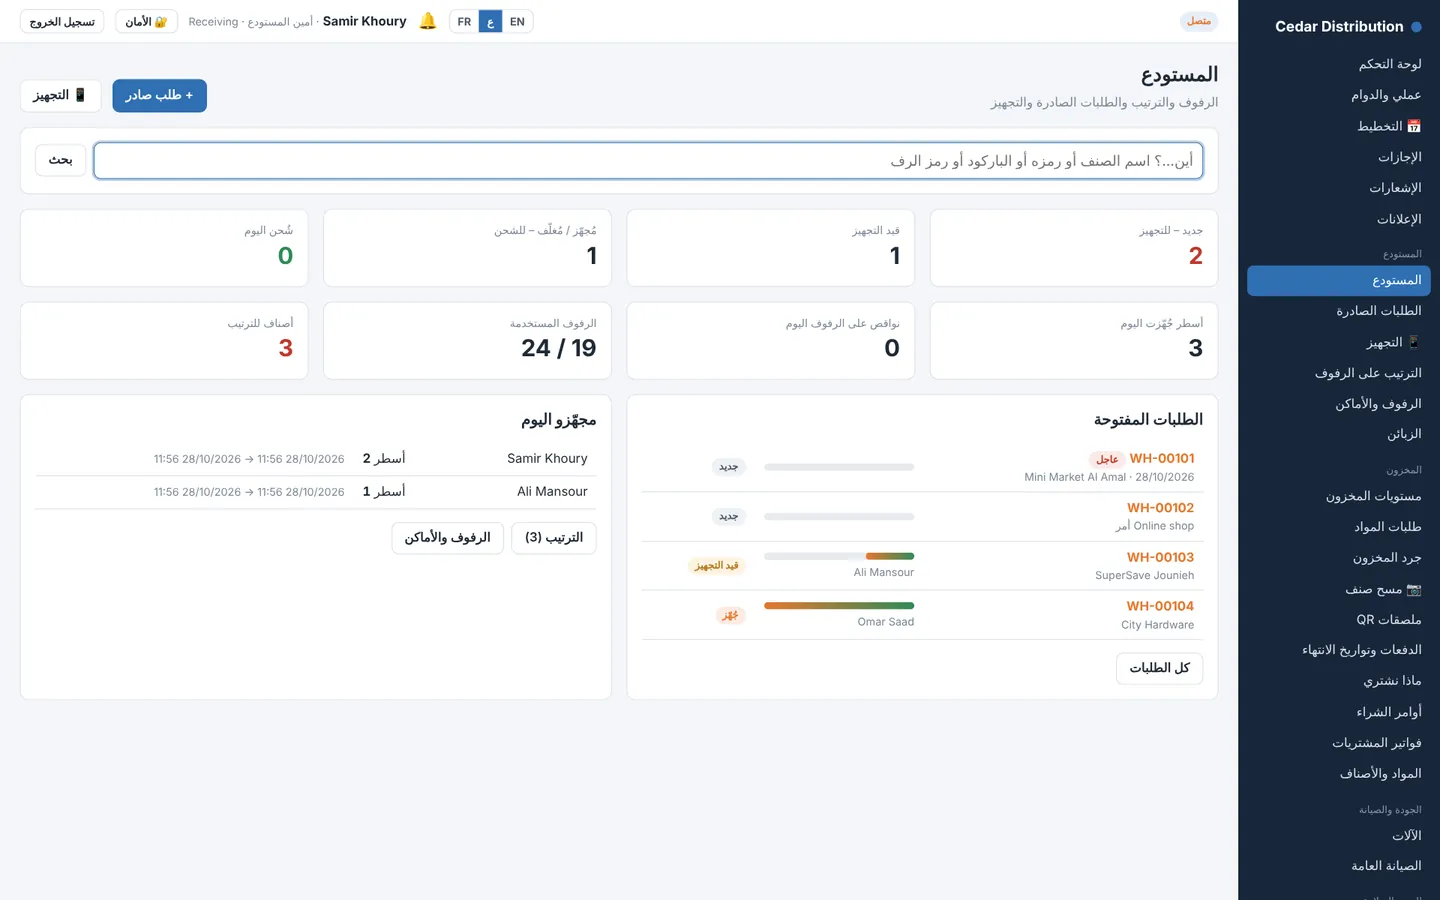Click الرفوف والأماكن button under مجهّزو اليوم
The image size is (1440, 900).
pyautogui.click(x=447, y=538)
